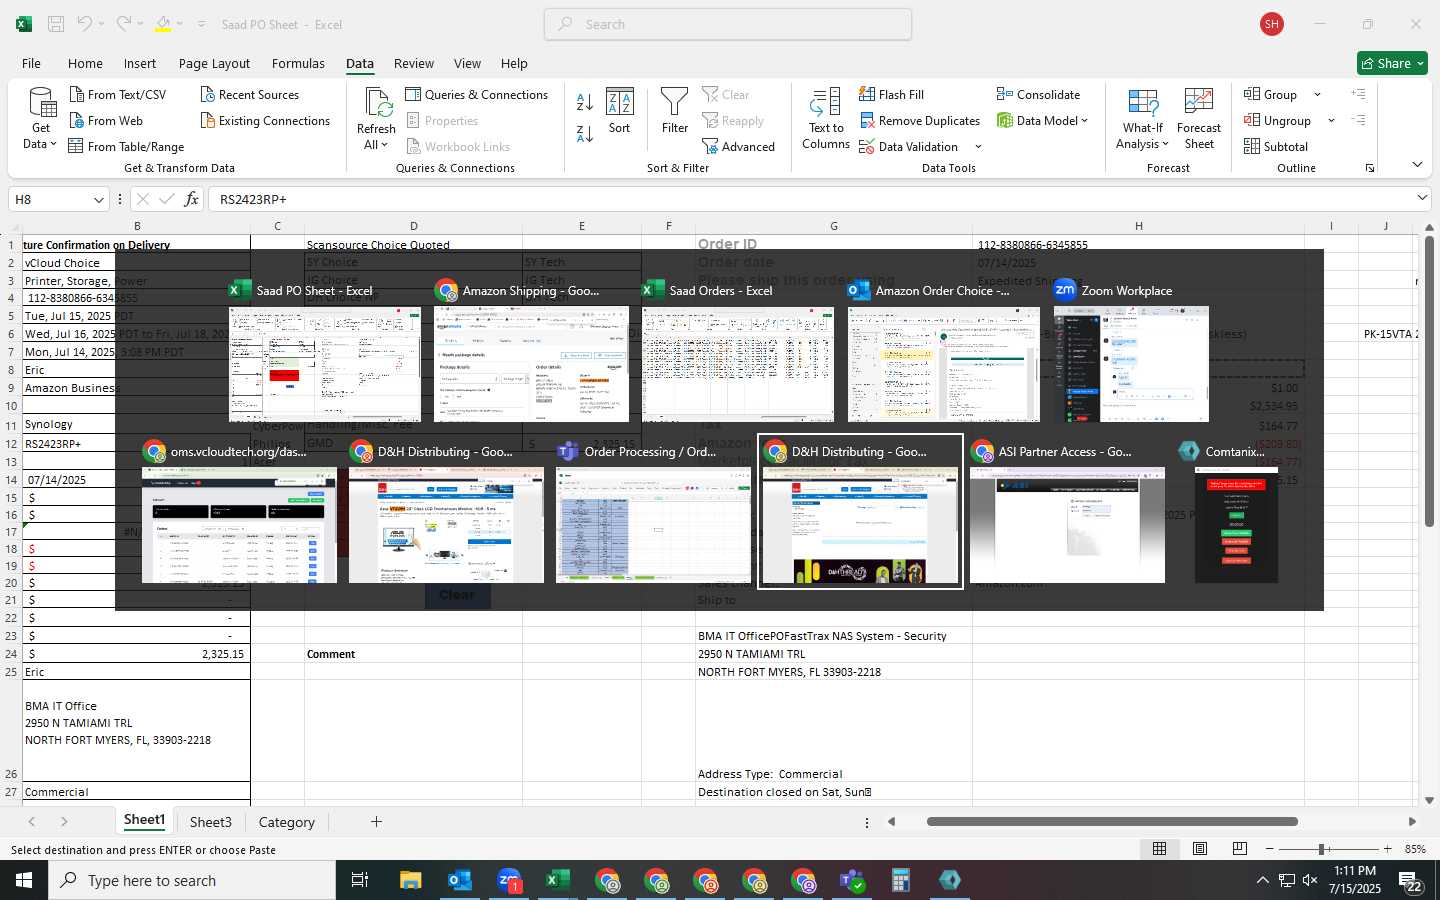This screenshot has width=1440, height=900.
Task: Open Consolidate dialog
Action: [x=1039, y=94]
